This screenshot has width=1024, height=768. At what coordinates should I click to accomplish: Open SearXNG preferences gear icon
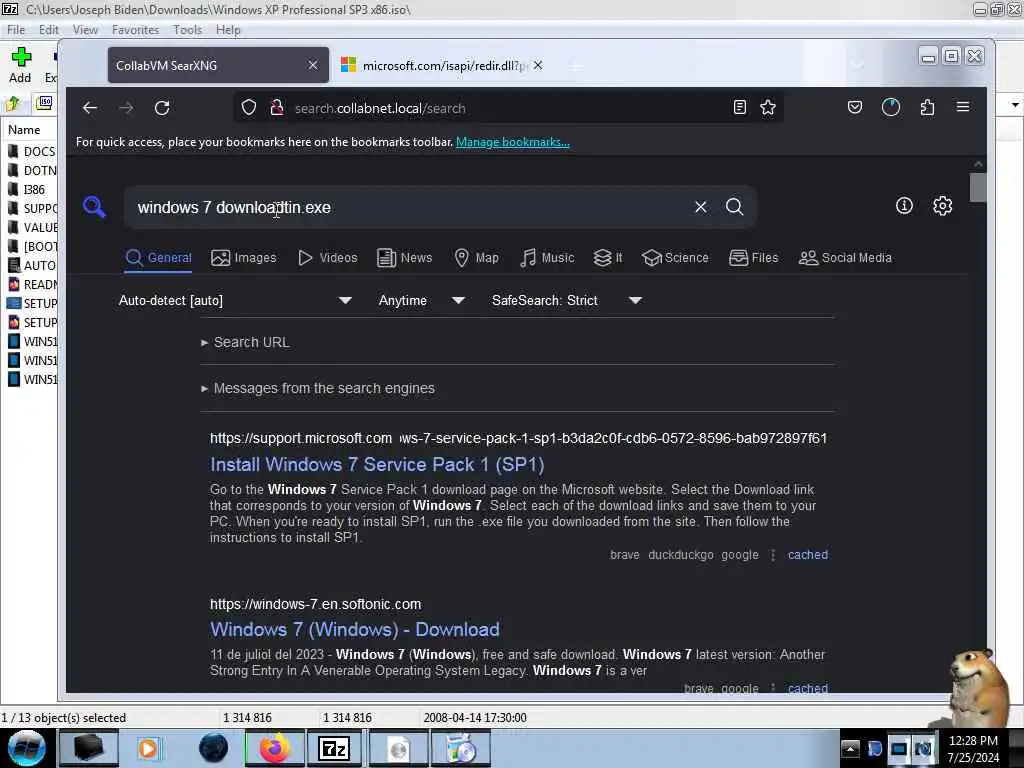942,206
